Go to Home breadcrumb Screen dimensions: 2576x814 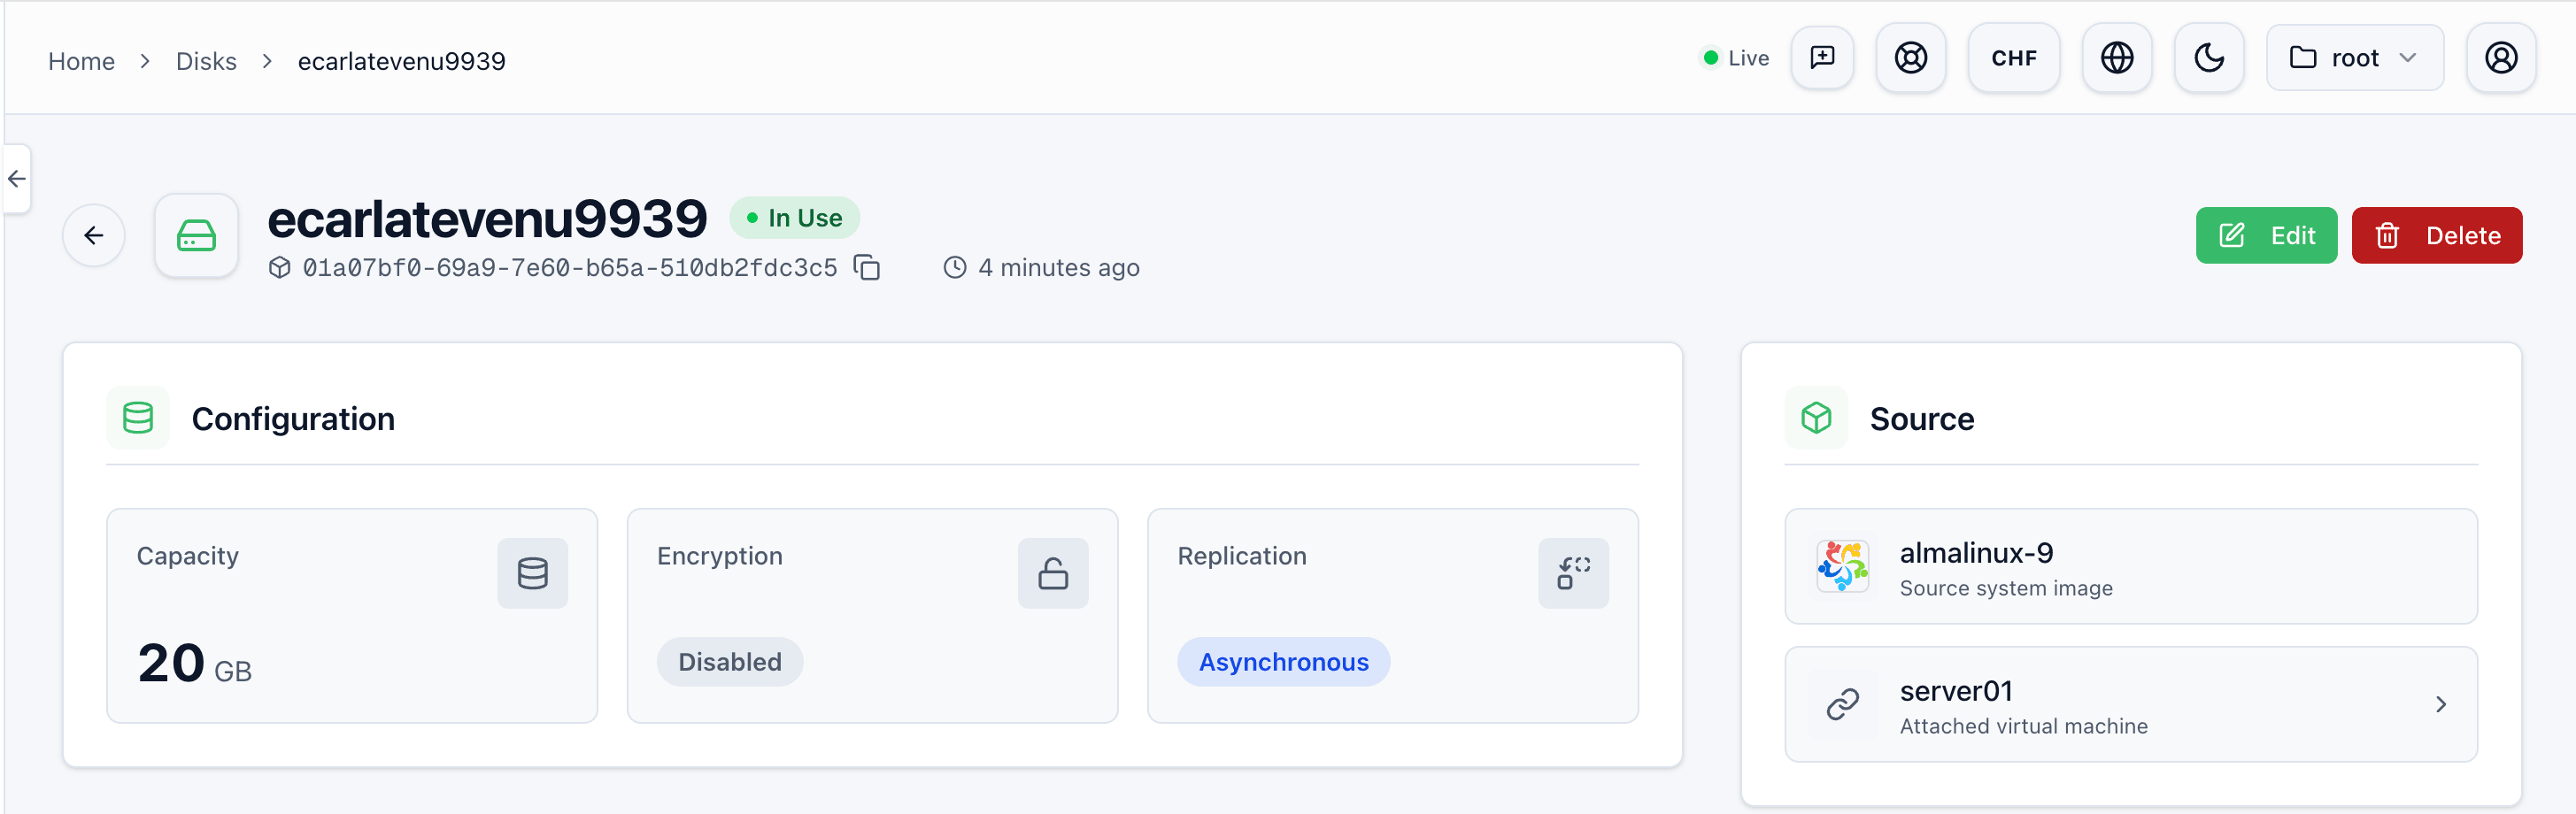point(81,61)
